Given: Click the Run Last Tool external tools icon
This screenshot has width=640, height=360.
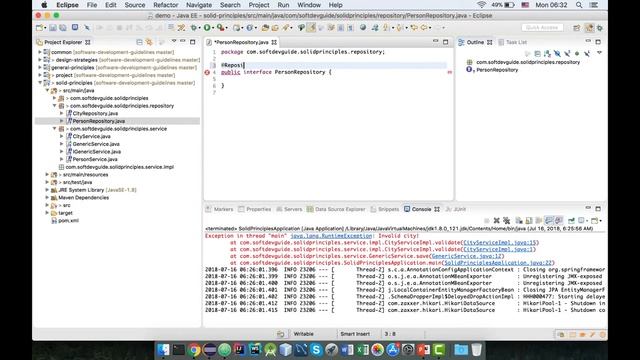Looking at the screenshot, I should pyautogui.click(x=221, y=28).
